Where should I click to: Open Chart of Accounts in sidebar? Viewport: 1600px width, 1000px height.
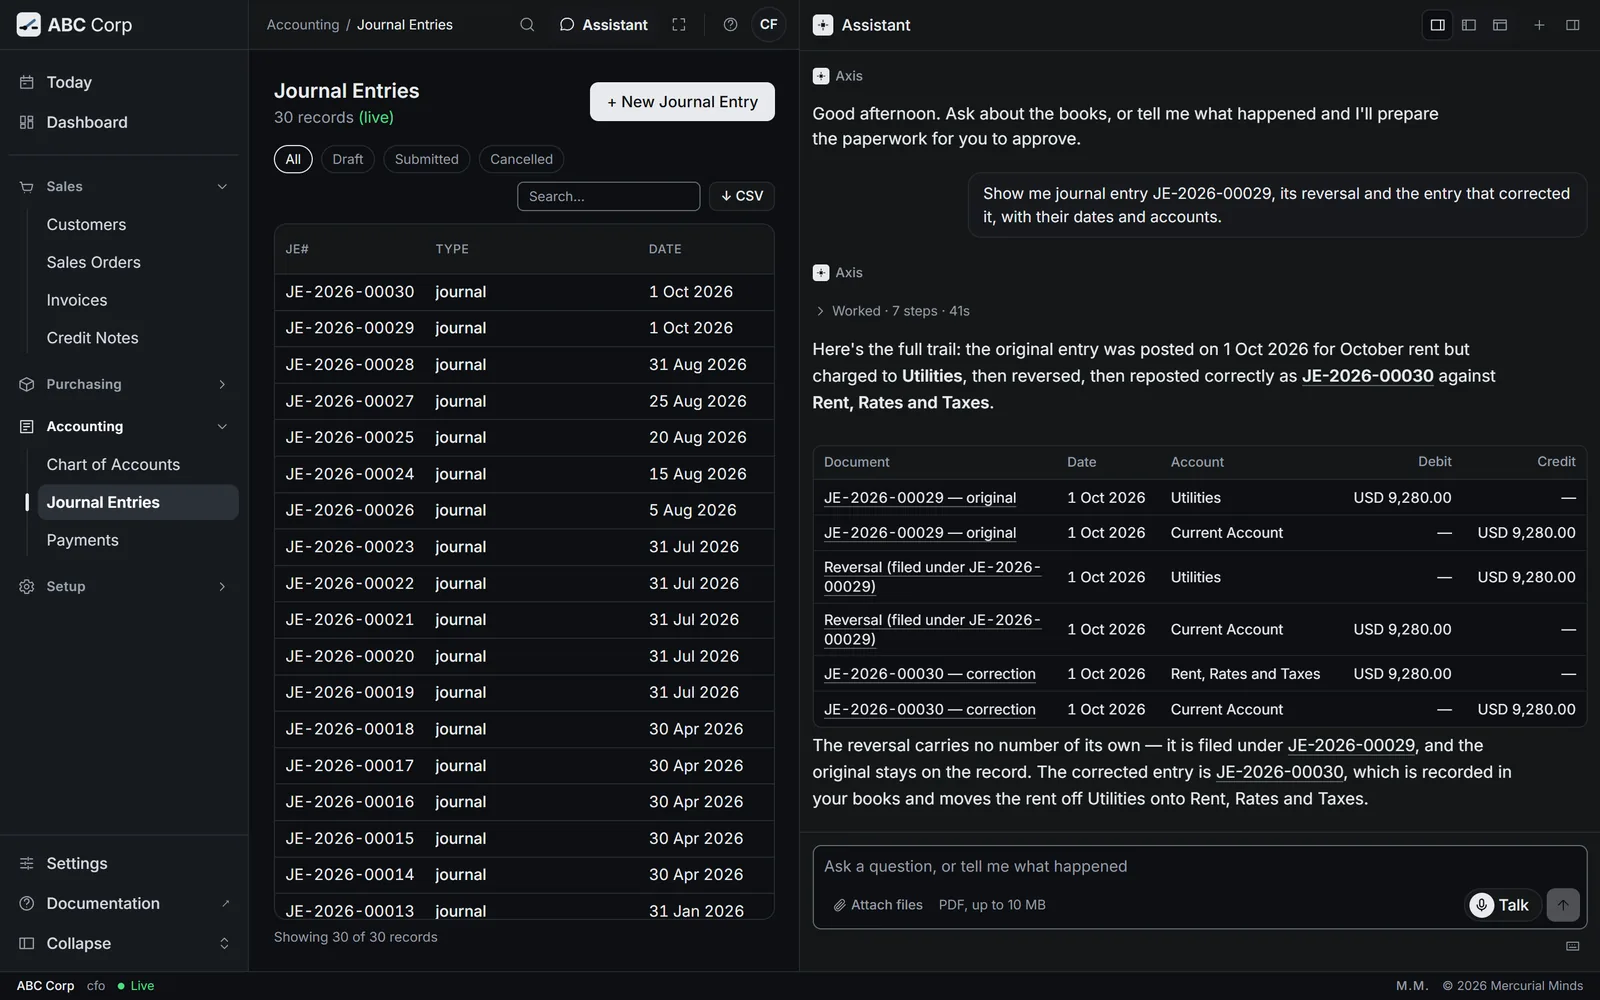(138, 464)
